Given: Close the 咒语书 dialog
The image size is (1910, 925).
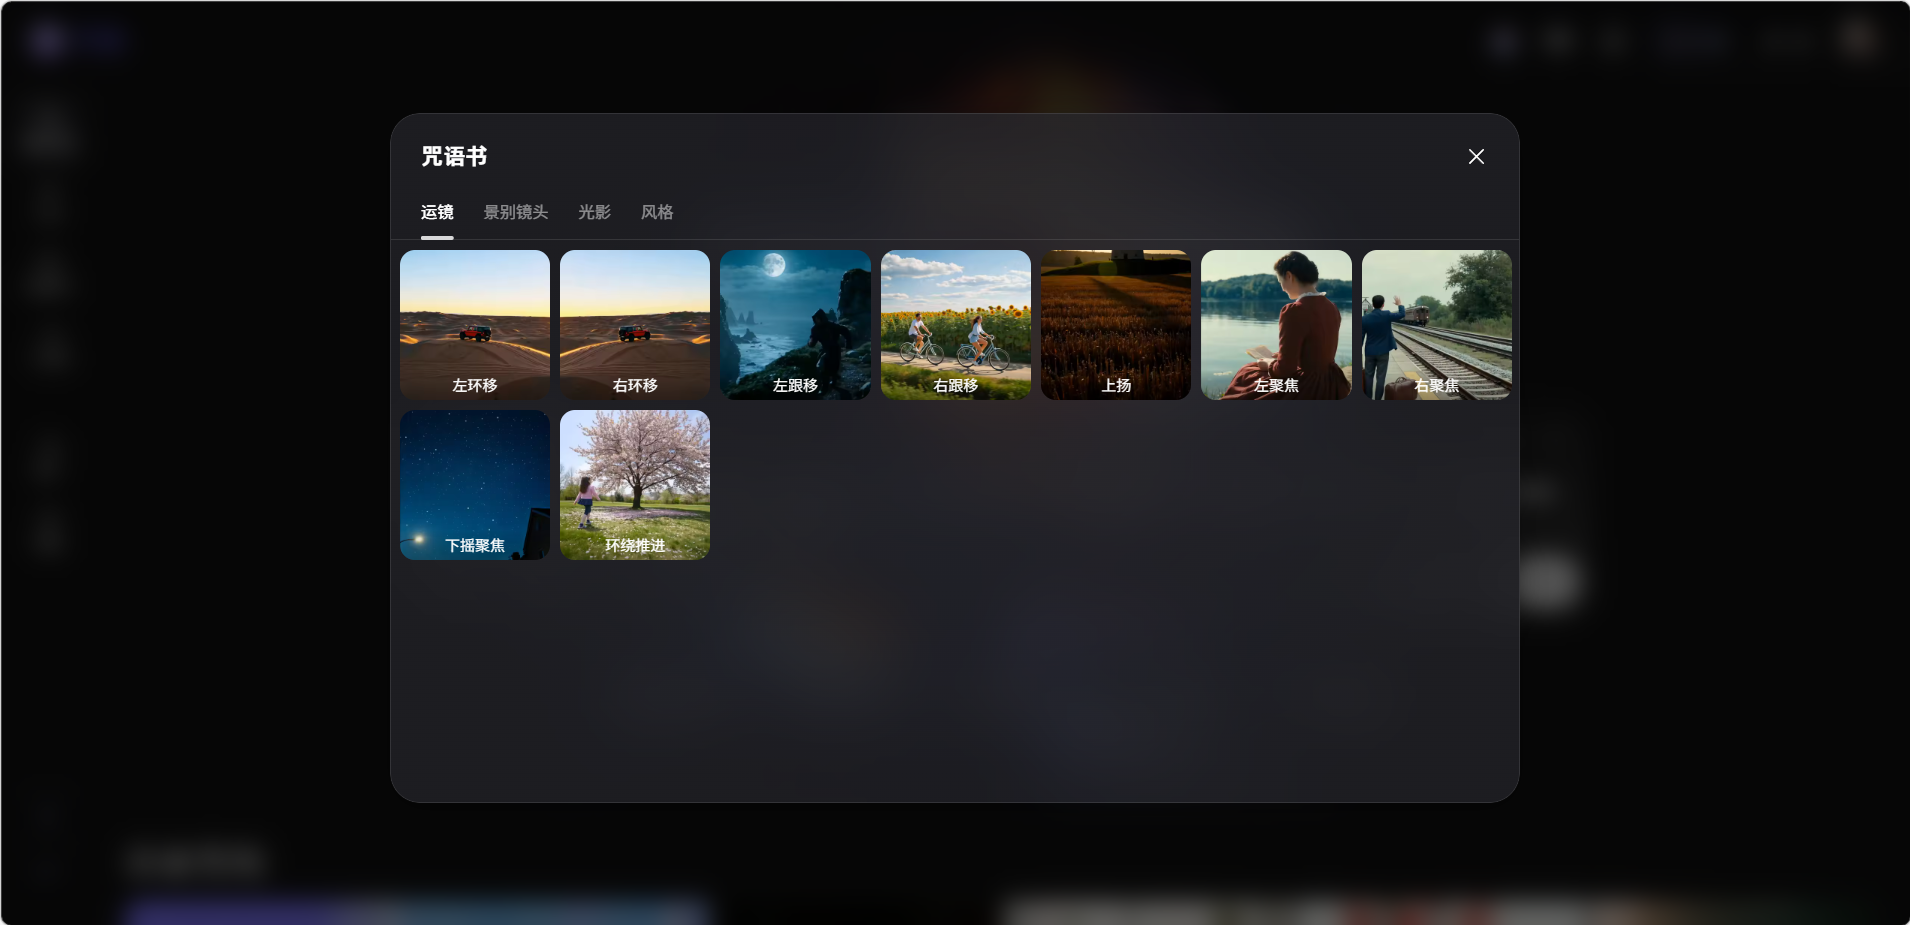Looking at the screenshot, I should click(x=1476, y=157).
